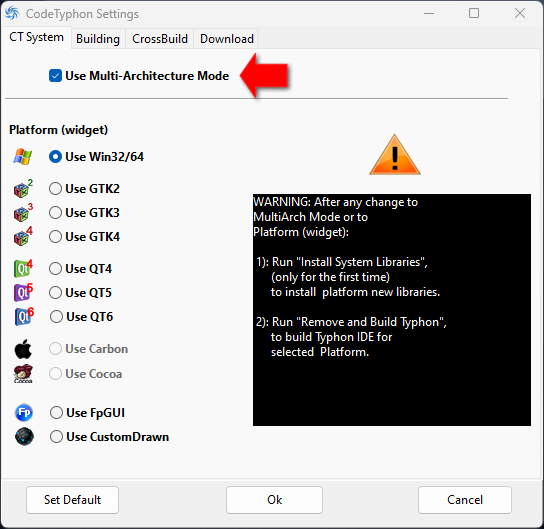Select Use FpGUI platform option
Screen dimensions: 544x529
87,413
